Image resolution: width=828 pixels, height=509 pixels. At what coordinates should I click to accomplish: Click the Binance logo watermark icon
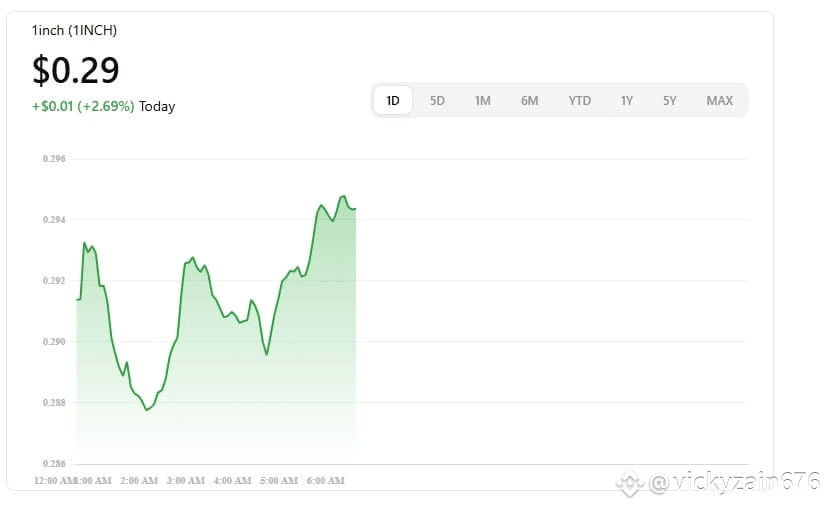[629, 483]
